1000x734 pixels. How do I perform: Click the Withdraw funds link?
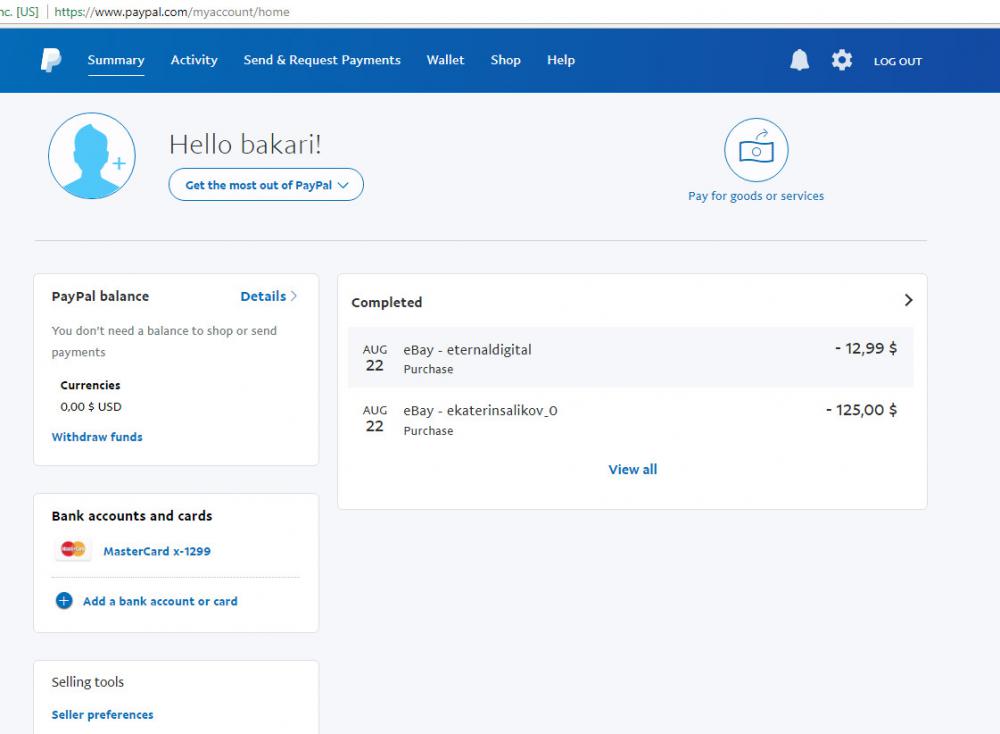pyautogui.click(x=97, y=437)
